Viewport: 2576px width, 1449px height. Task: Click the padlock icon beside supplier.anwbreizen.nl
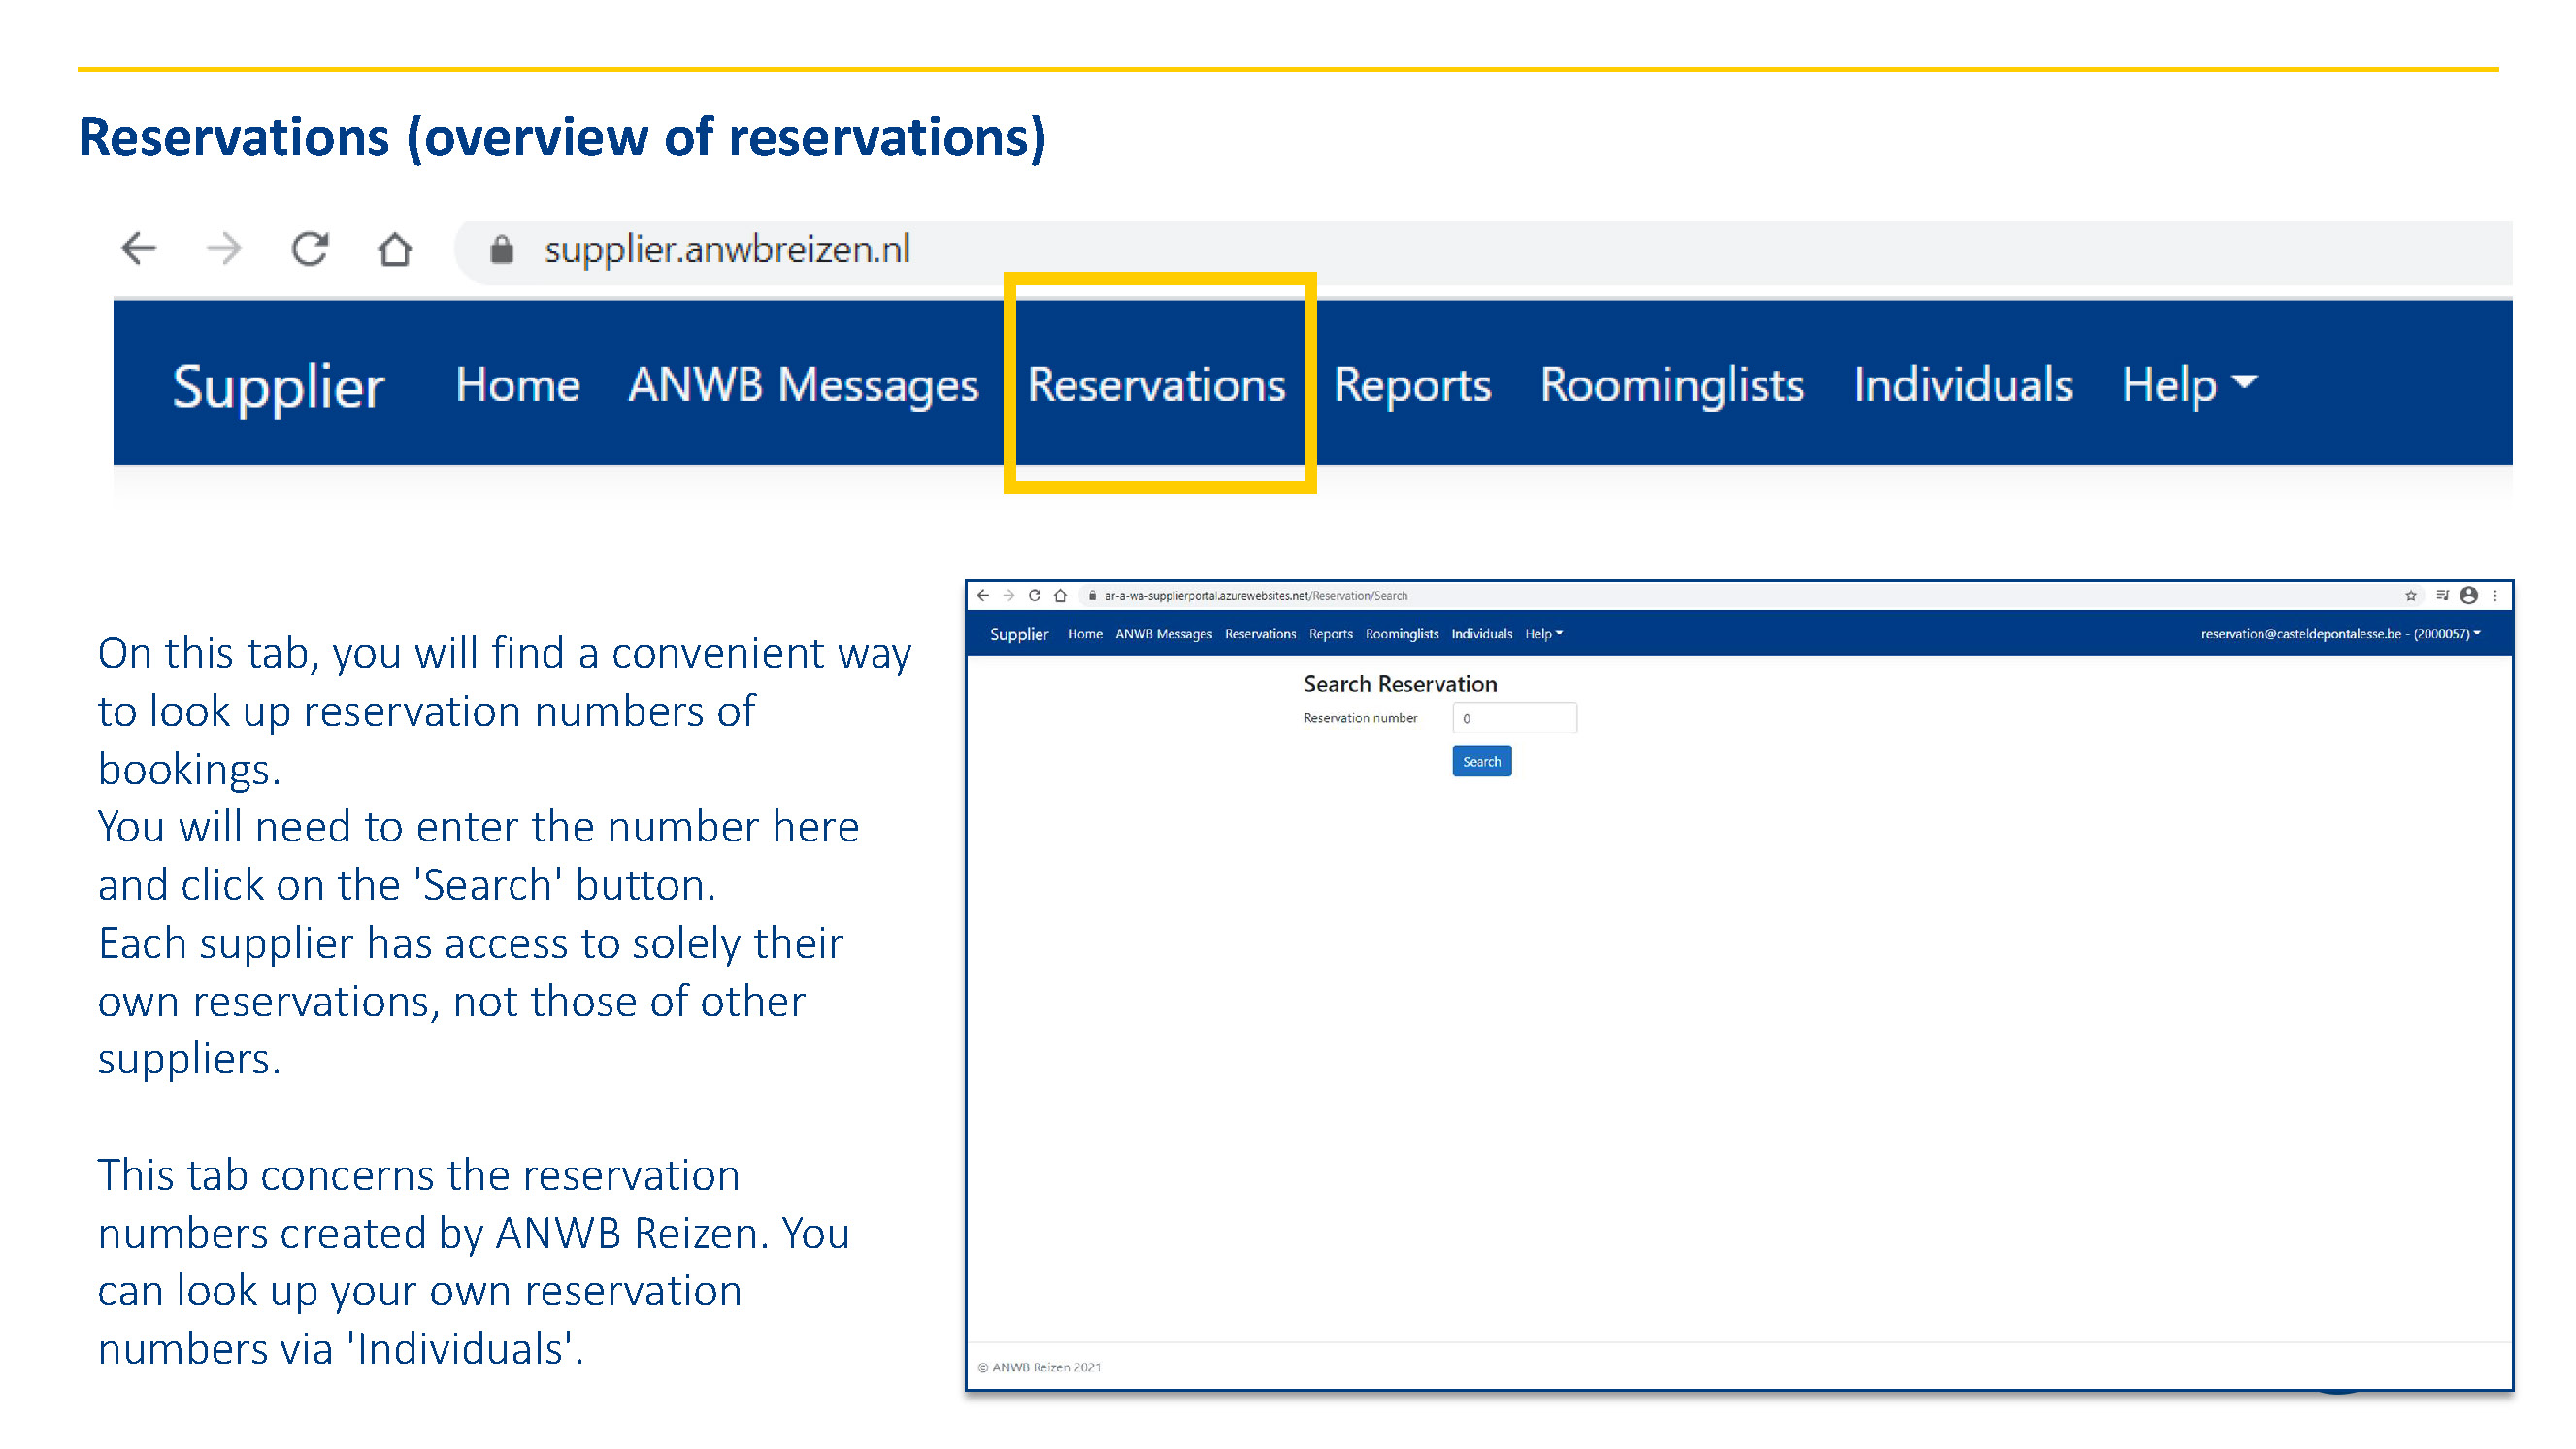tap(502, 249)
